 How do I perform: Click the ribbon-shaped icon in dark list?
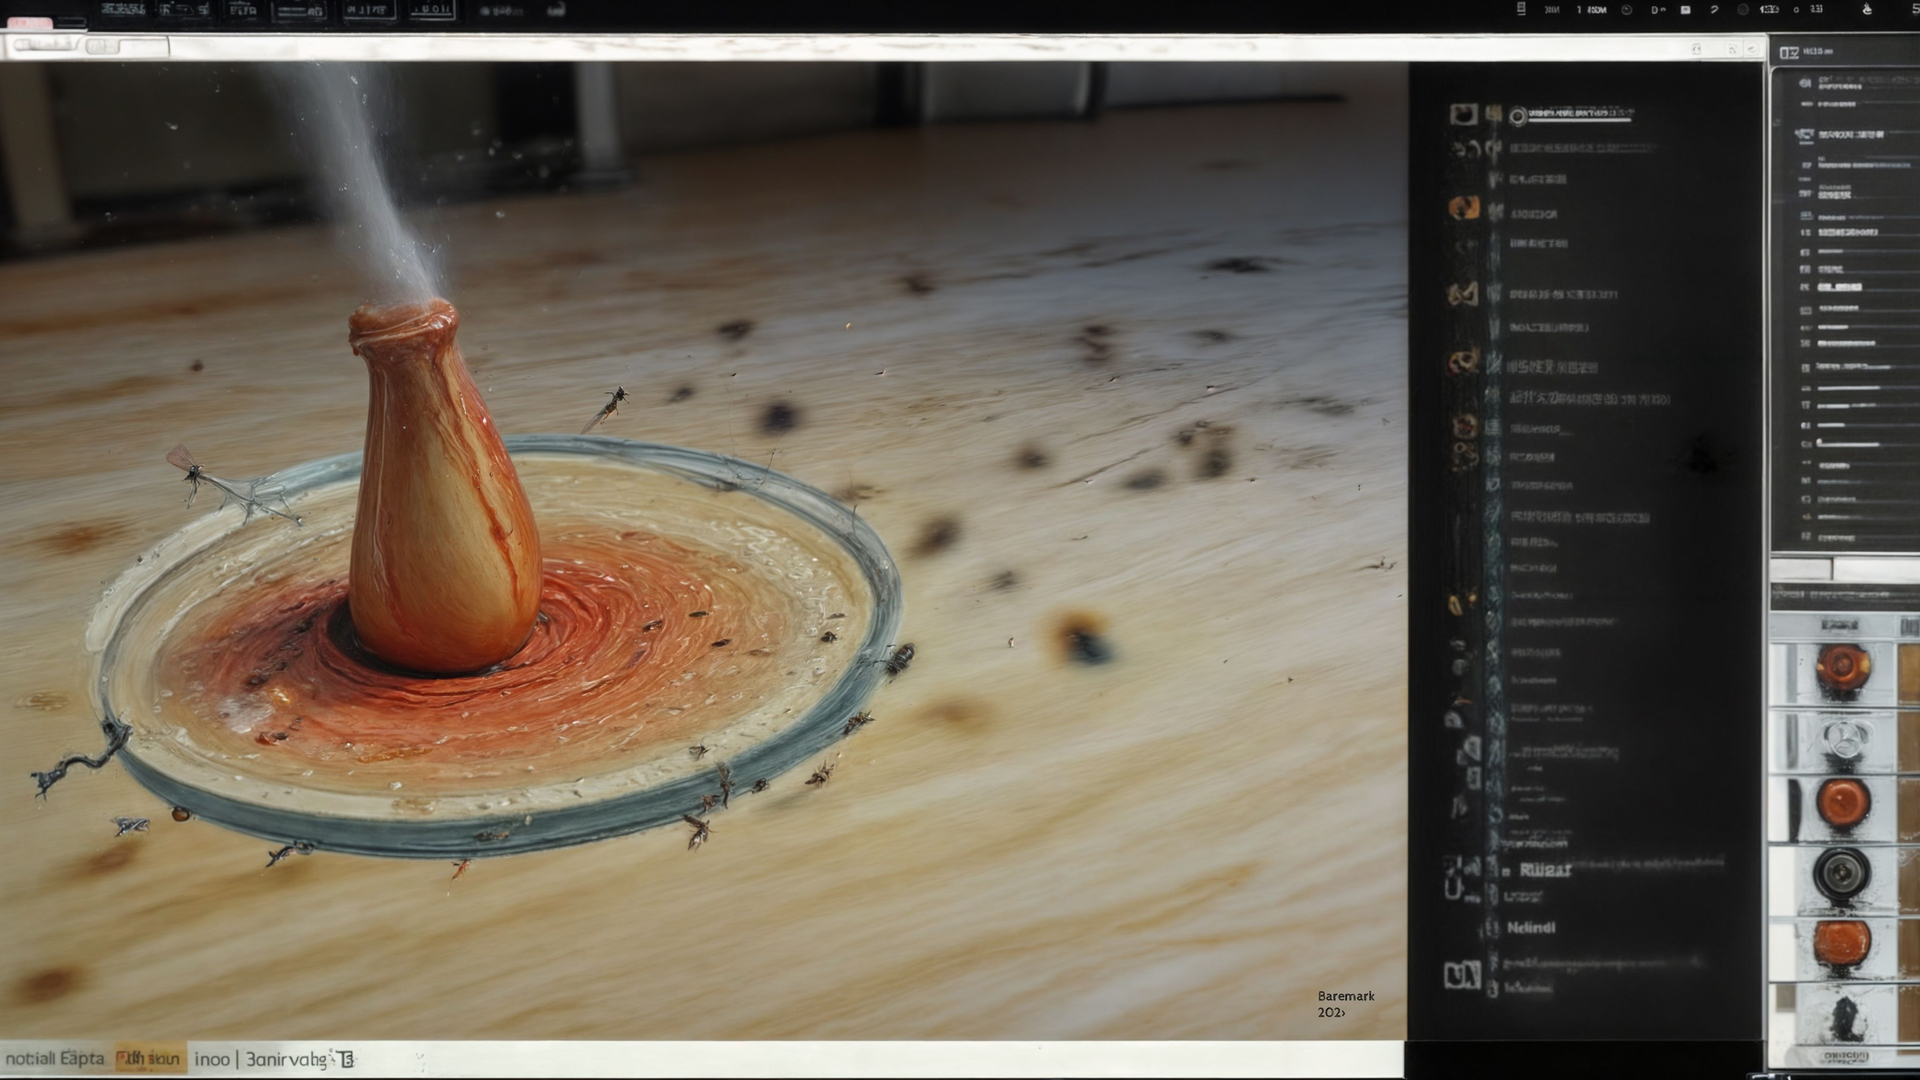point(1463,295)
